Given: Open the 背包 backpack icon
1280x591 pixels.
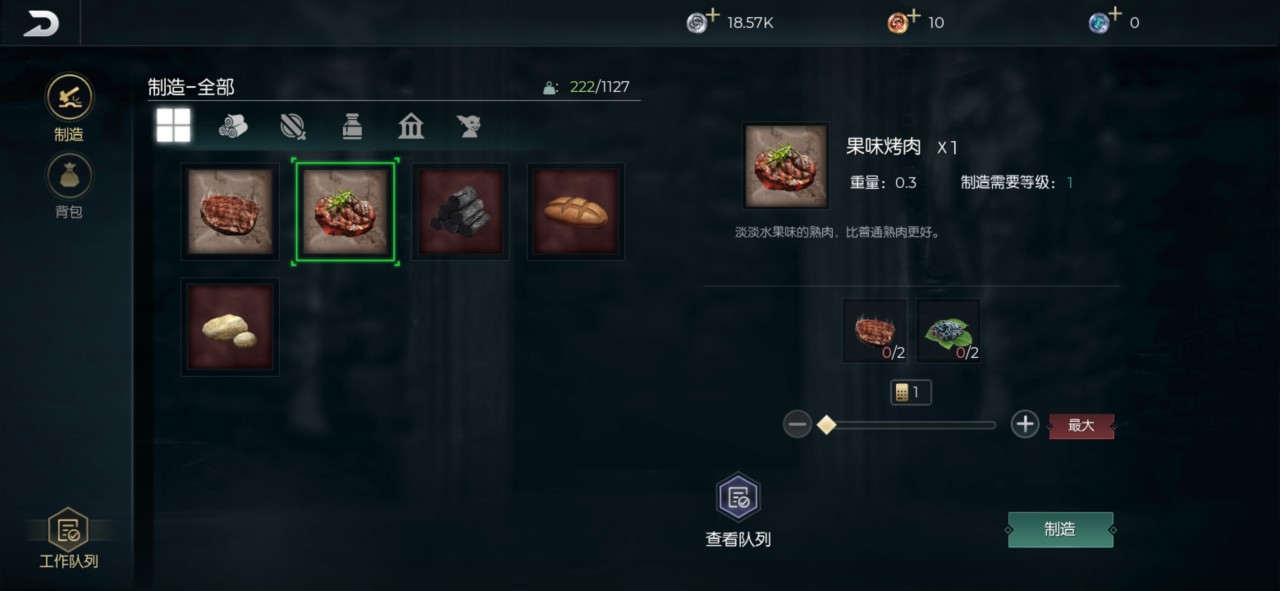Looking at the screenshot, I should [69, 176].
